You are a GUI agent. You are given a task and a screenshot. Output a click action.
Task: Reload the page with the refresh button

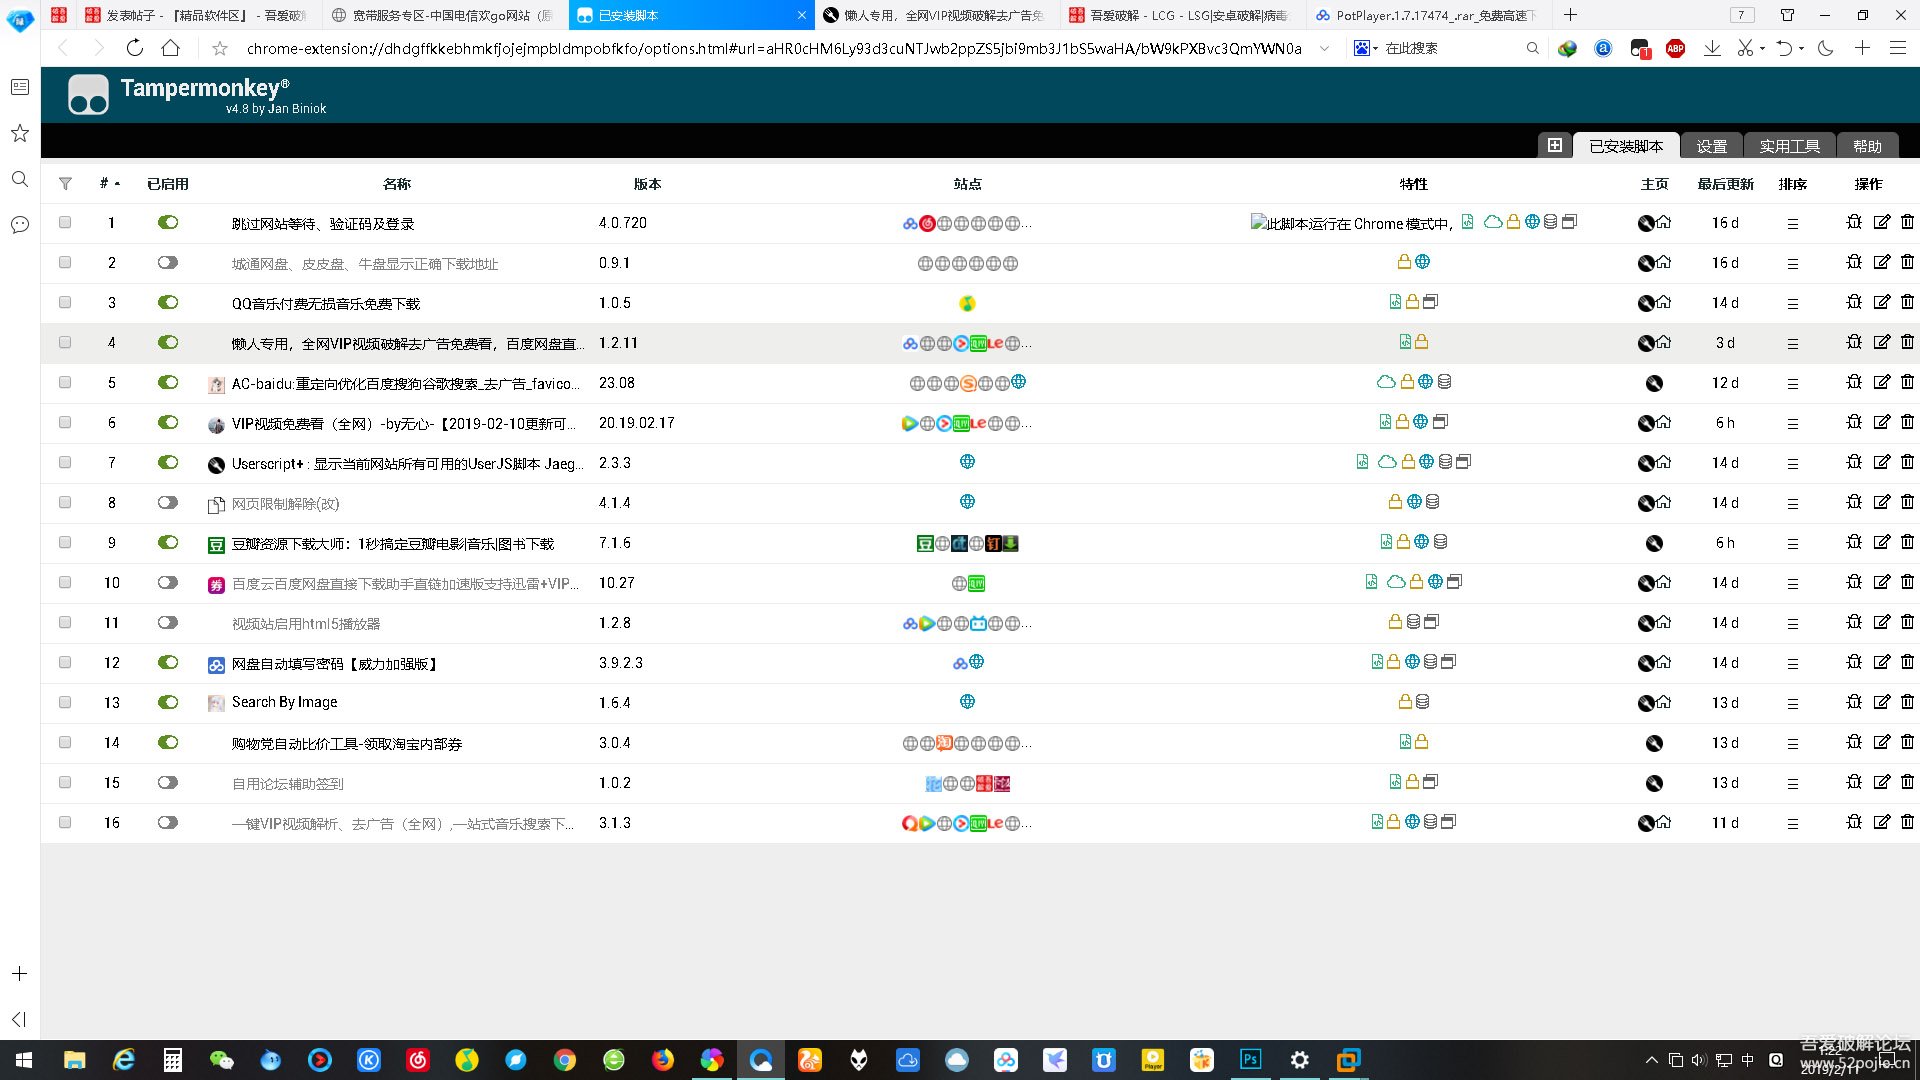pyautogui.click(x=134, y=46)
